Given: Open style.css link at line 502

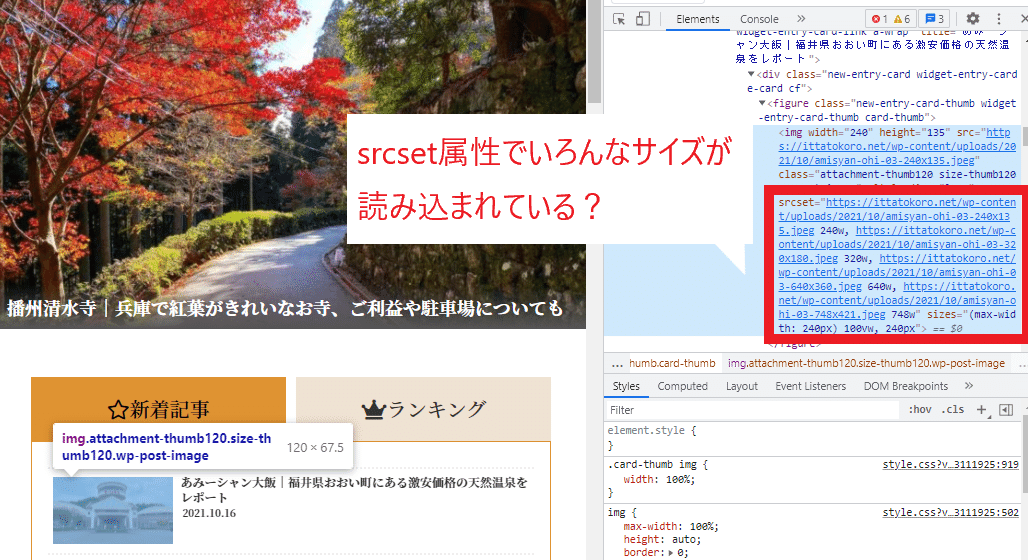Looking at the screenshot, I should 950,512.
